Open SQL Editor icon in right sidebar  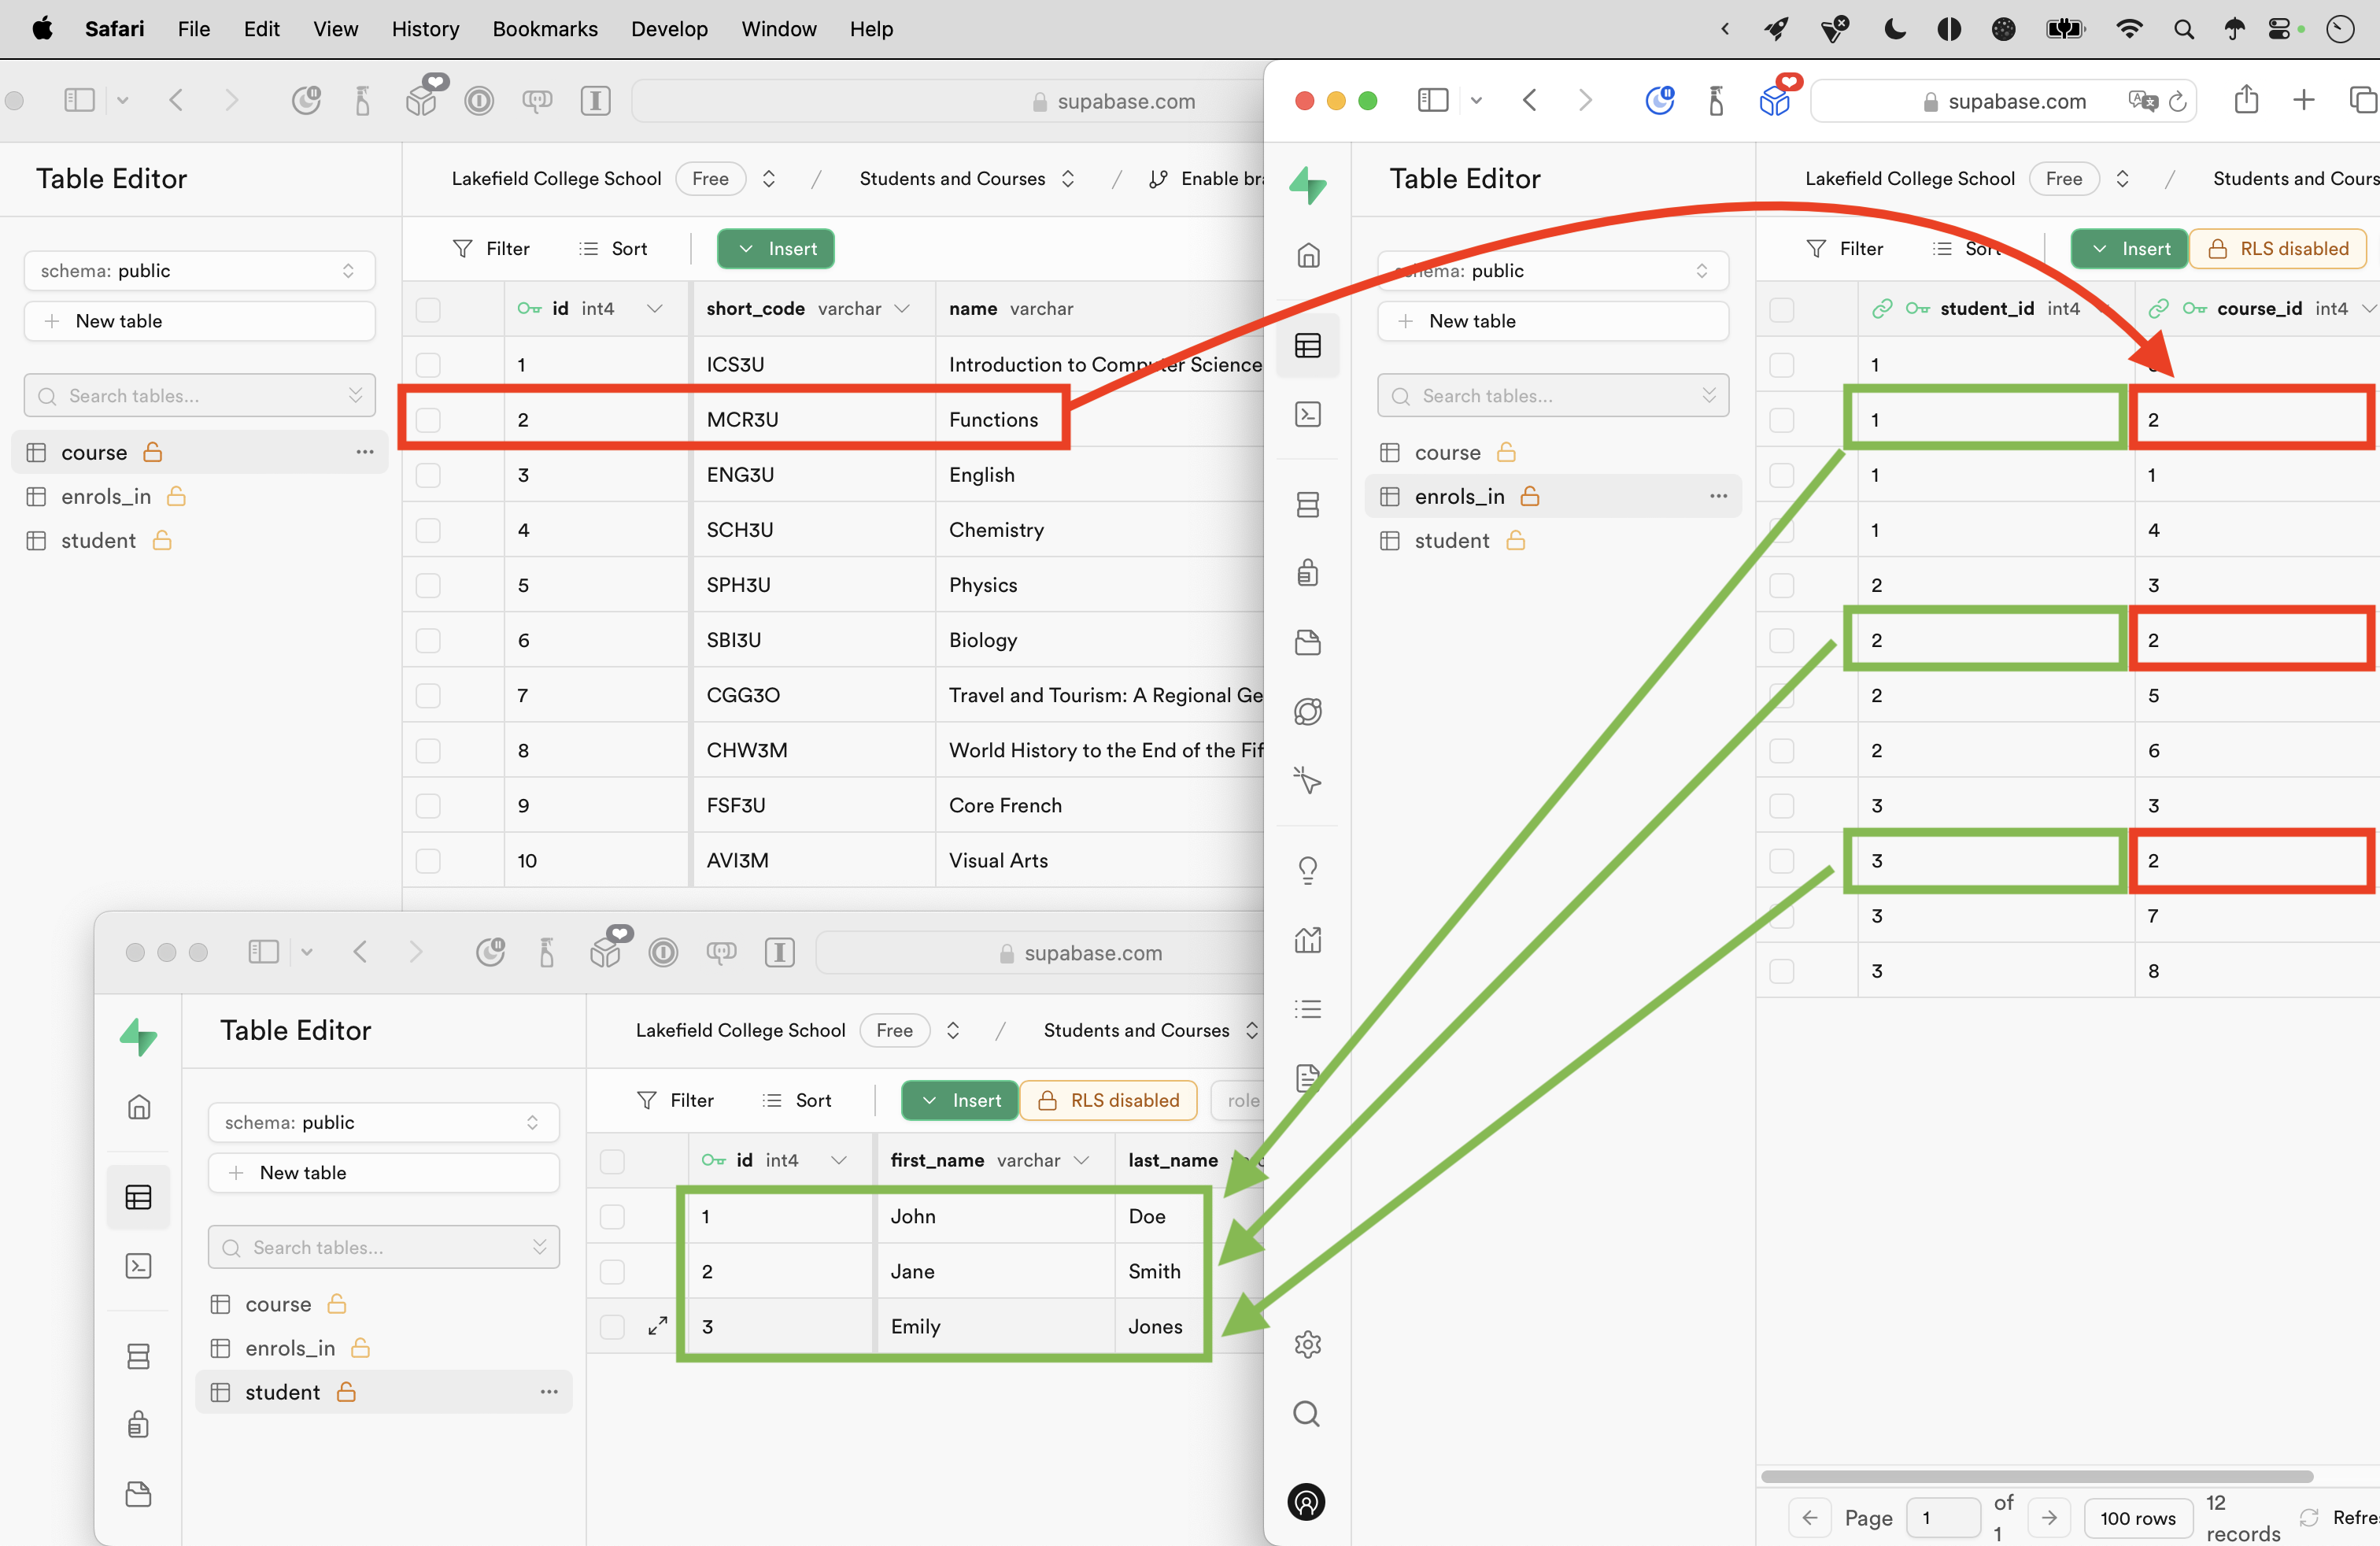tap(1307, 414)
